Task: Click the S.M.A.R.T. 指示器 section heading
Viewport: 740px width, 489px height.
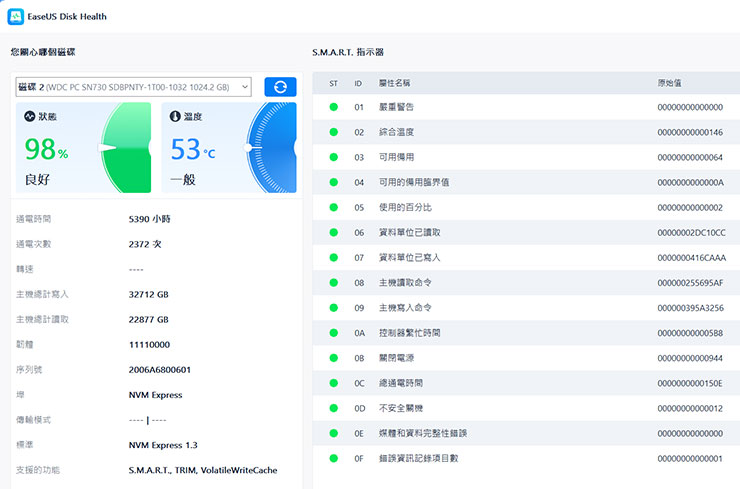Action: [x=348, y=52]
